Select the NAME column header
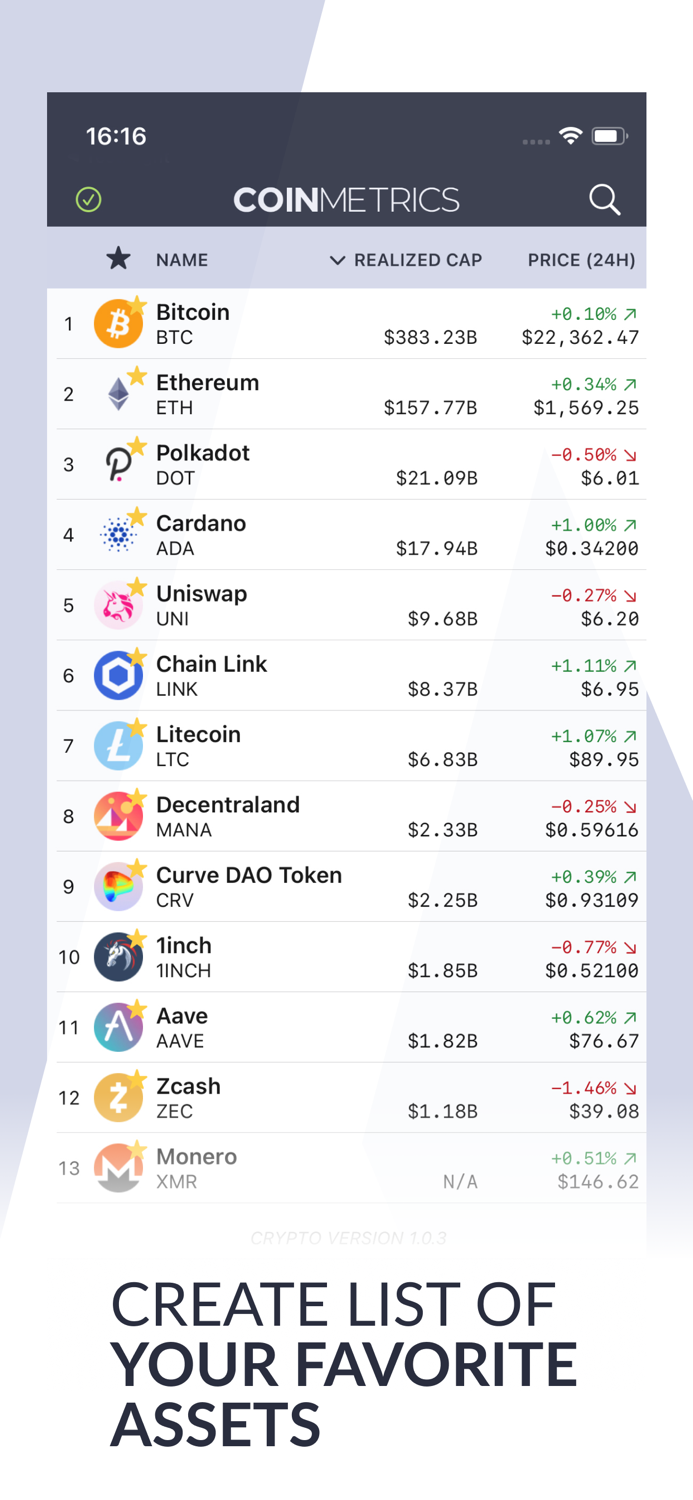The width and height of the screenshot is (693, 1500). pyautogui.click(x=181, y=260)
